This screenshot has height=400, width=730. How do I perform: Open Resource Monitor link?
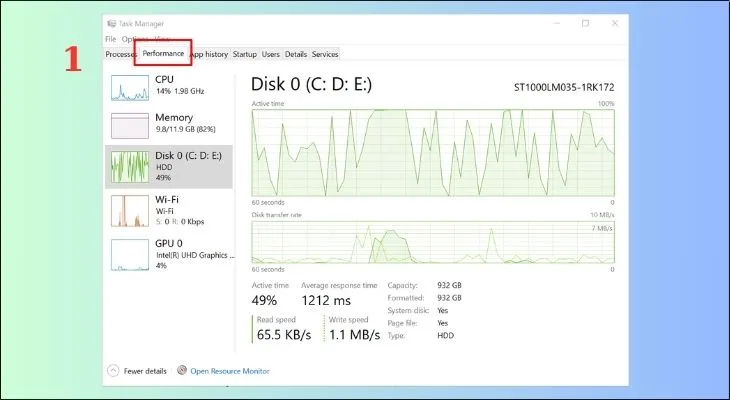[230, 371]
